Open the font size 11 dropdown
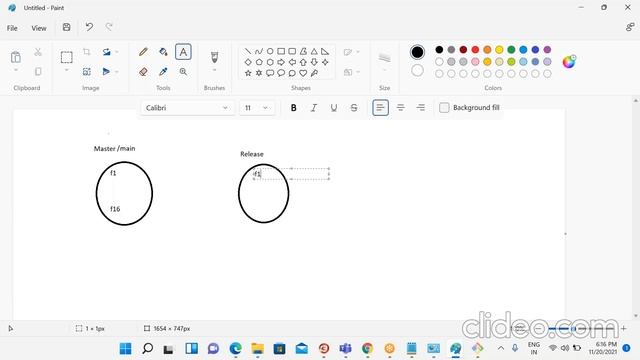Viewport: 640px width, 360px height. [257, 108]
